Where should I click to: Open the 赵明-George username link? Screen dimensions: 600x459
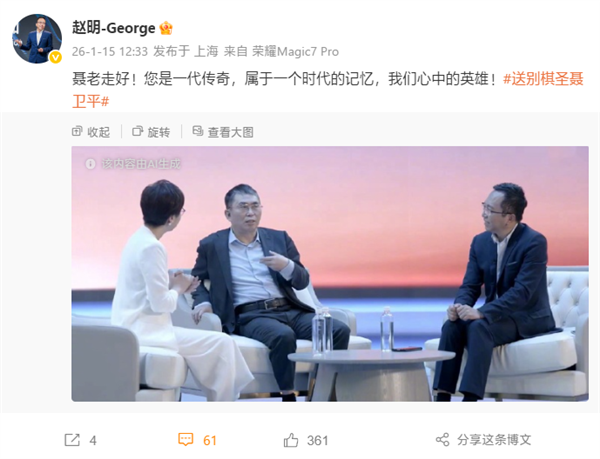(114, 28)
